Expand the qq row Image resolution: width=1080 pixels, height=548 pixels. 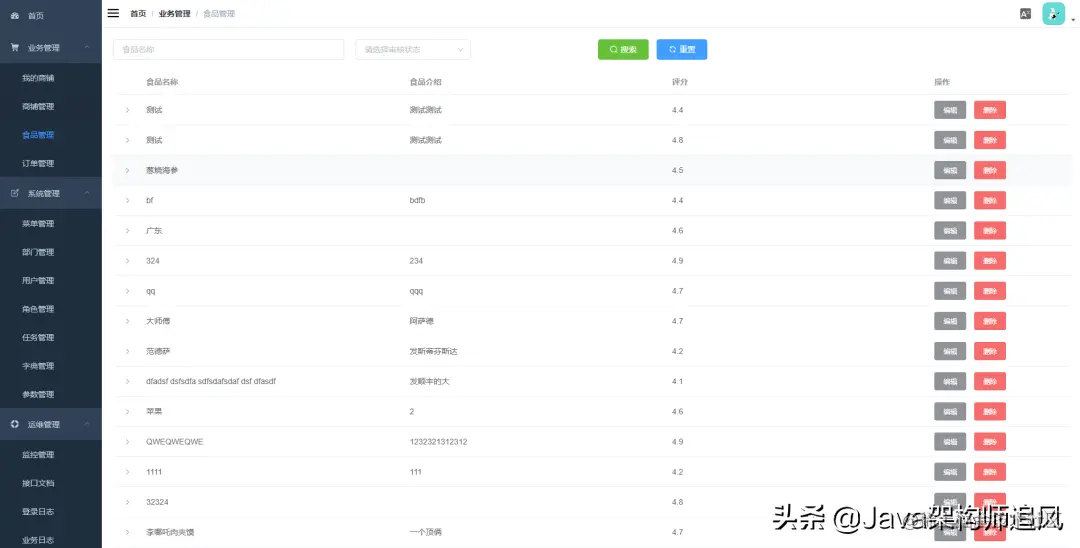(x=127, y=291)
